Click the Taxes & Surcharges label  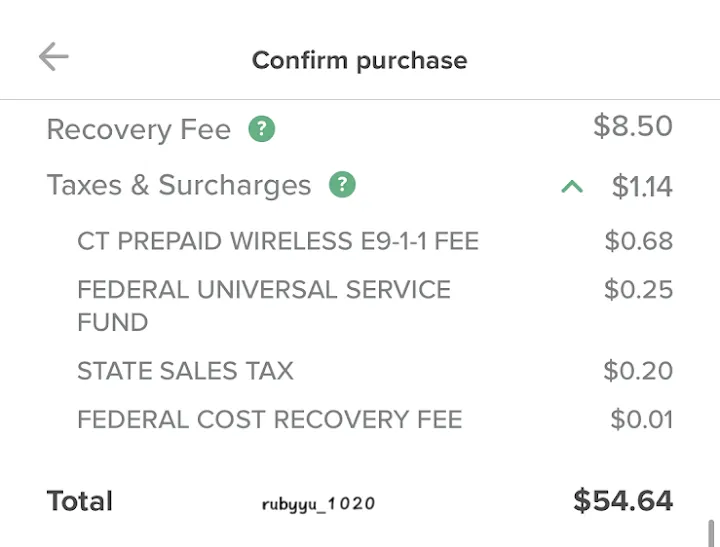click(x=179, y=185)
